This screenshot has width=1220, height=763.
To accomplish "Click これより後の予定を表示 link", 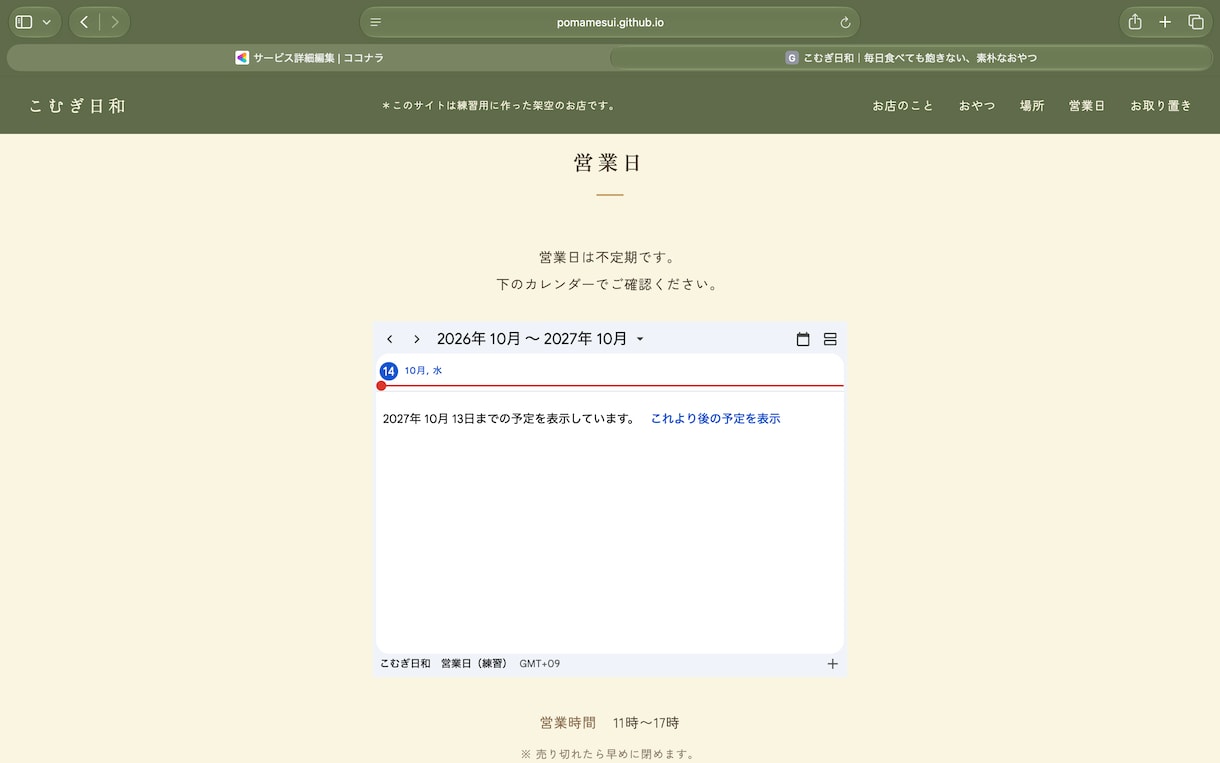I will 715,419.
